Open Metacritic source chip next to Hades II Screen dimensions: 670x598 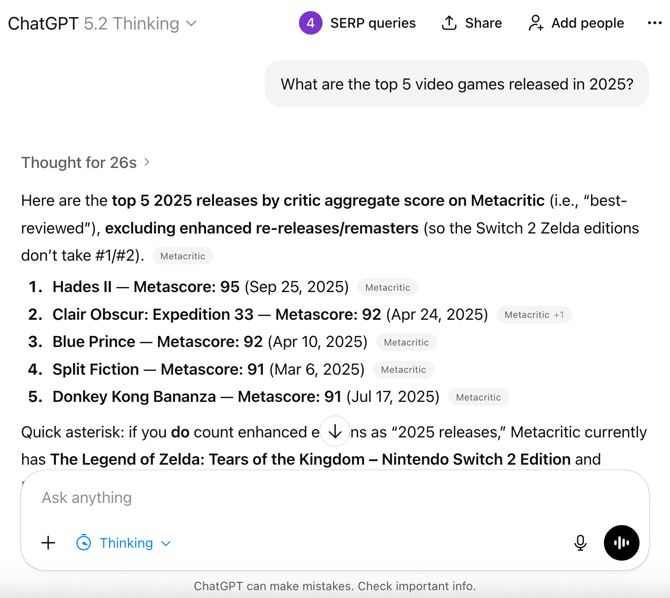(387, 288)
